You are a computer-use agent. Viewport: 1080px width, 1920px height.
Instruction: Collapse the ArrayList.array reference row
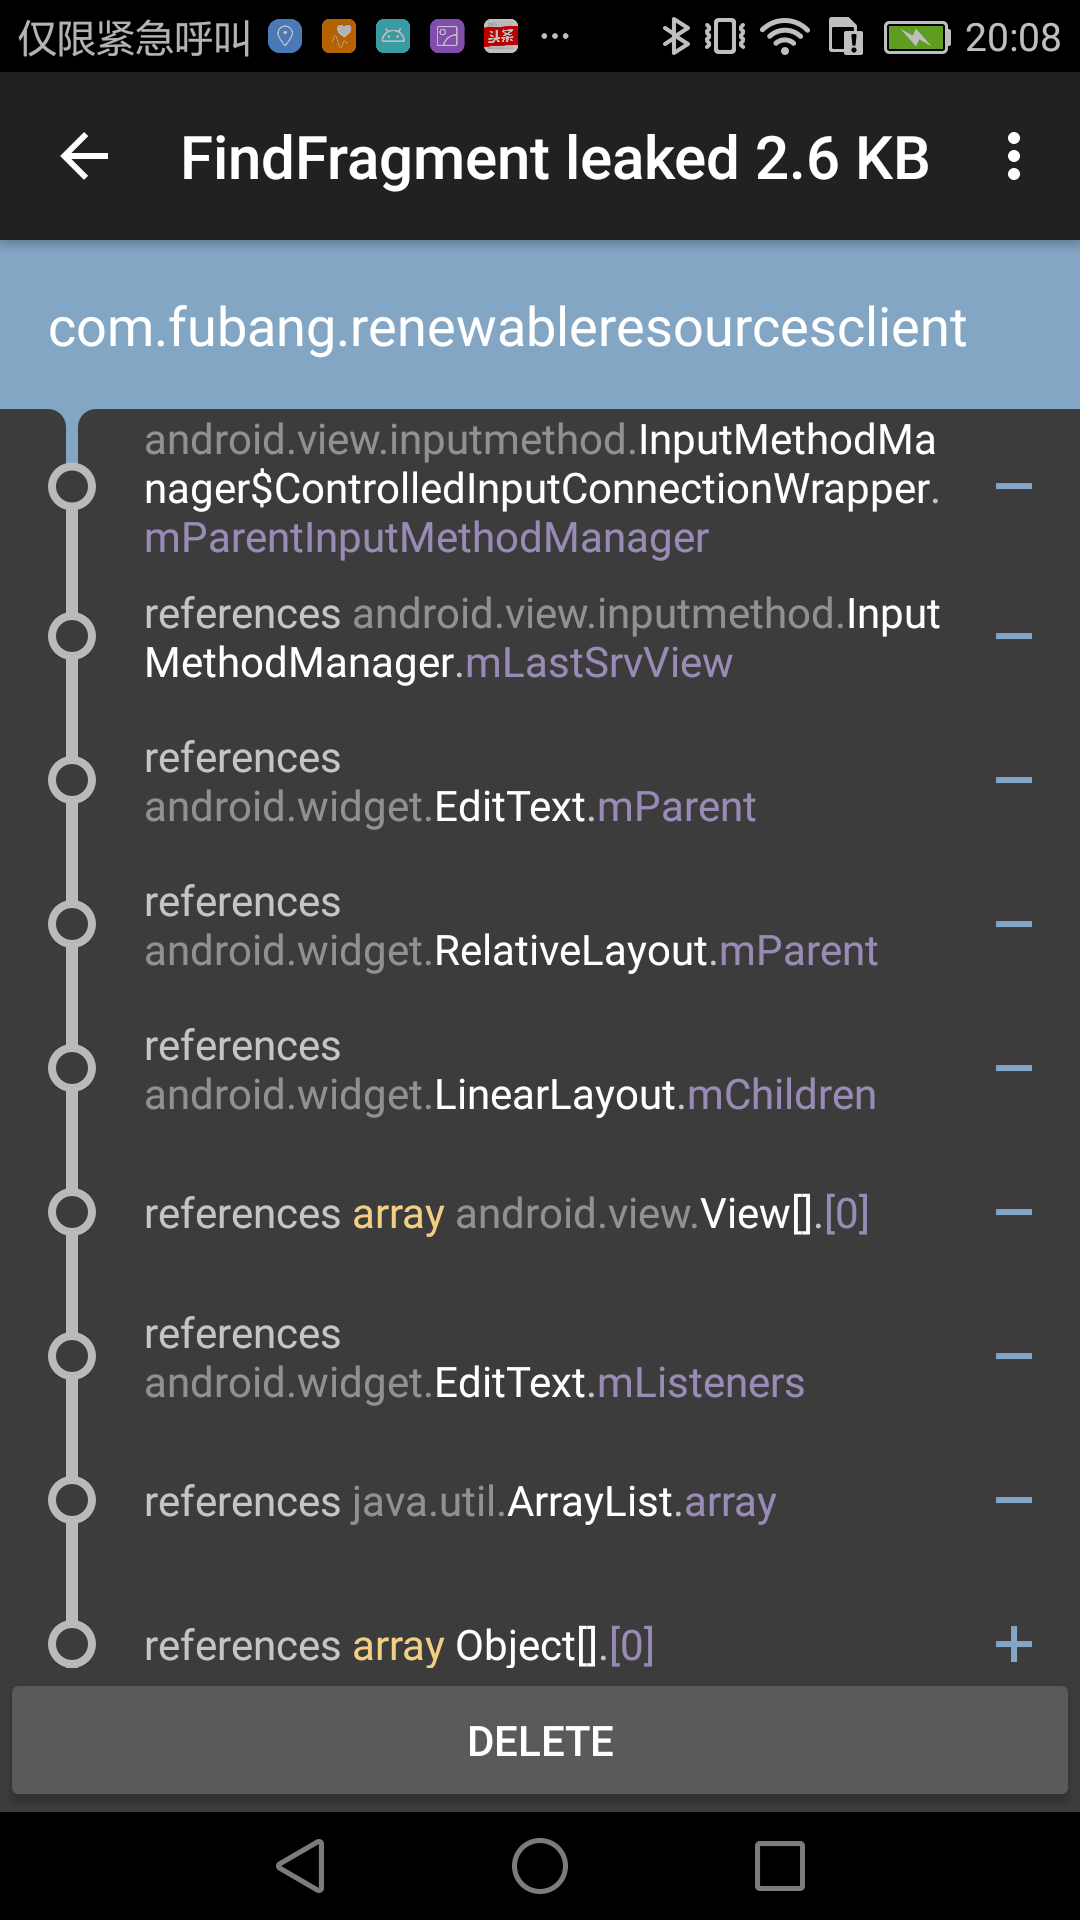pyautogui.click(x=1016, y=1500)
